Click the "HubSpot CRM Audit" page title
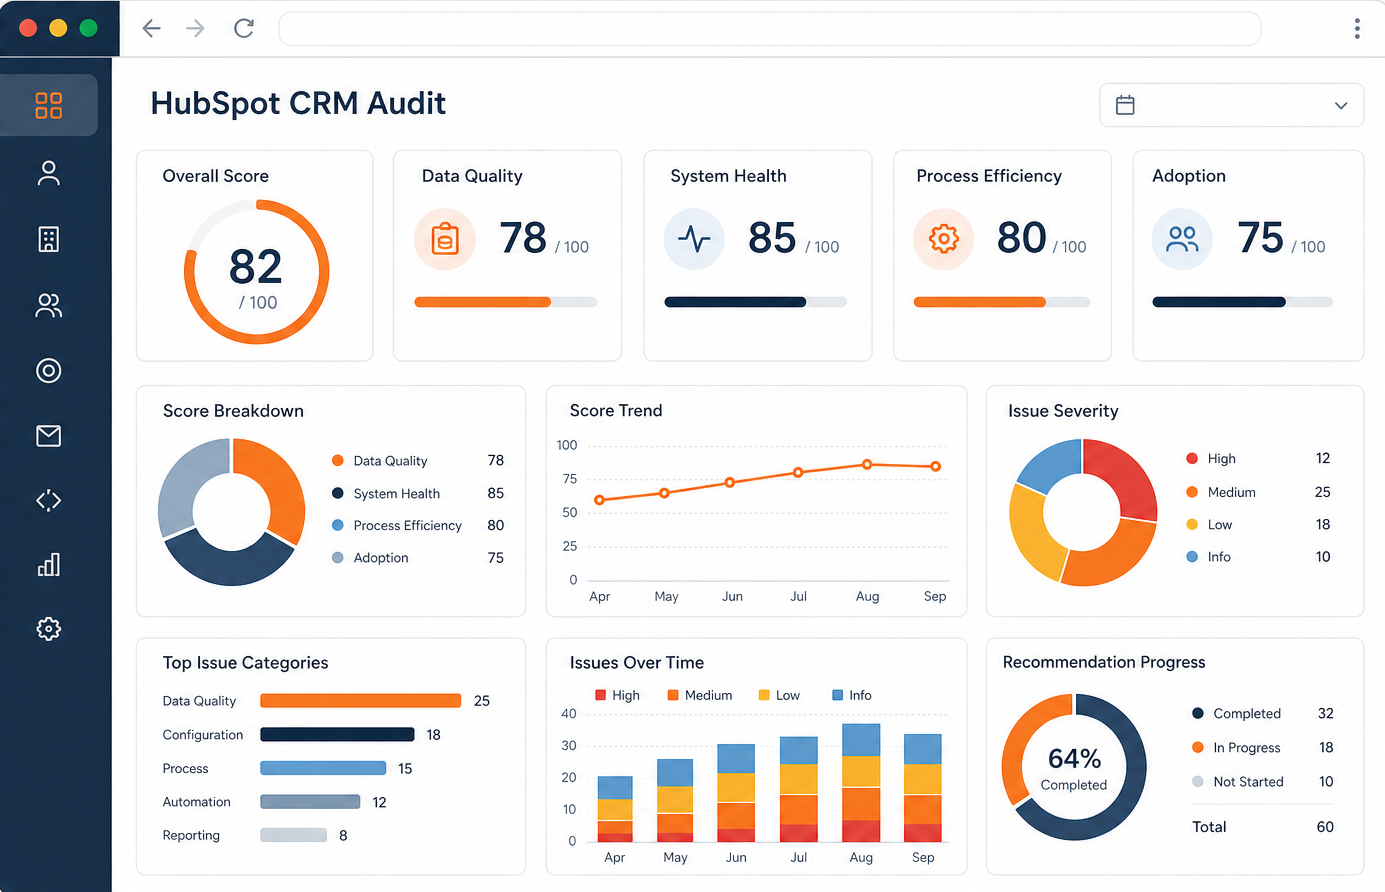This screenshot has height=892, width=1385. [298, 103]
